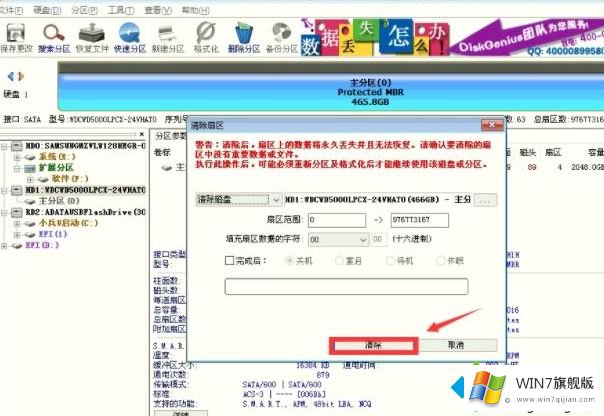
Task: Open the 分区(P) menu
Action: click(84, 10)
